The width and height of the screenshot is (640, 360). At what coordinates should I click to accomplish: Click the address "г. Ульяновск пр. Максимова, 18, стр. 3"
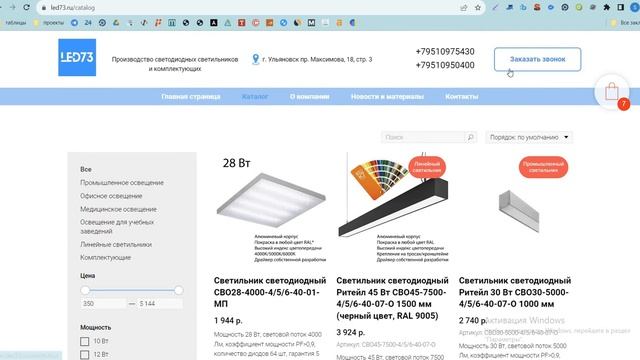coord(317,60)
